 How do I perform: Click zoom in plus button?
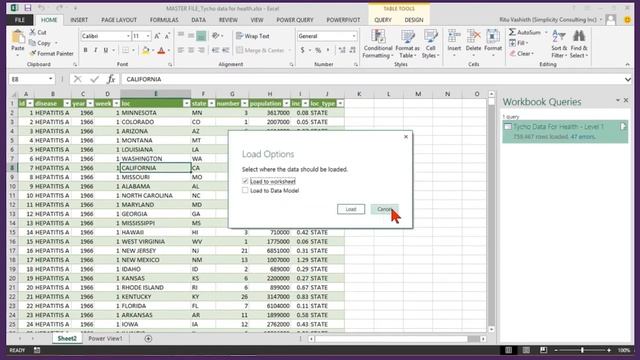[x=609, y=350]
